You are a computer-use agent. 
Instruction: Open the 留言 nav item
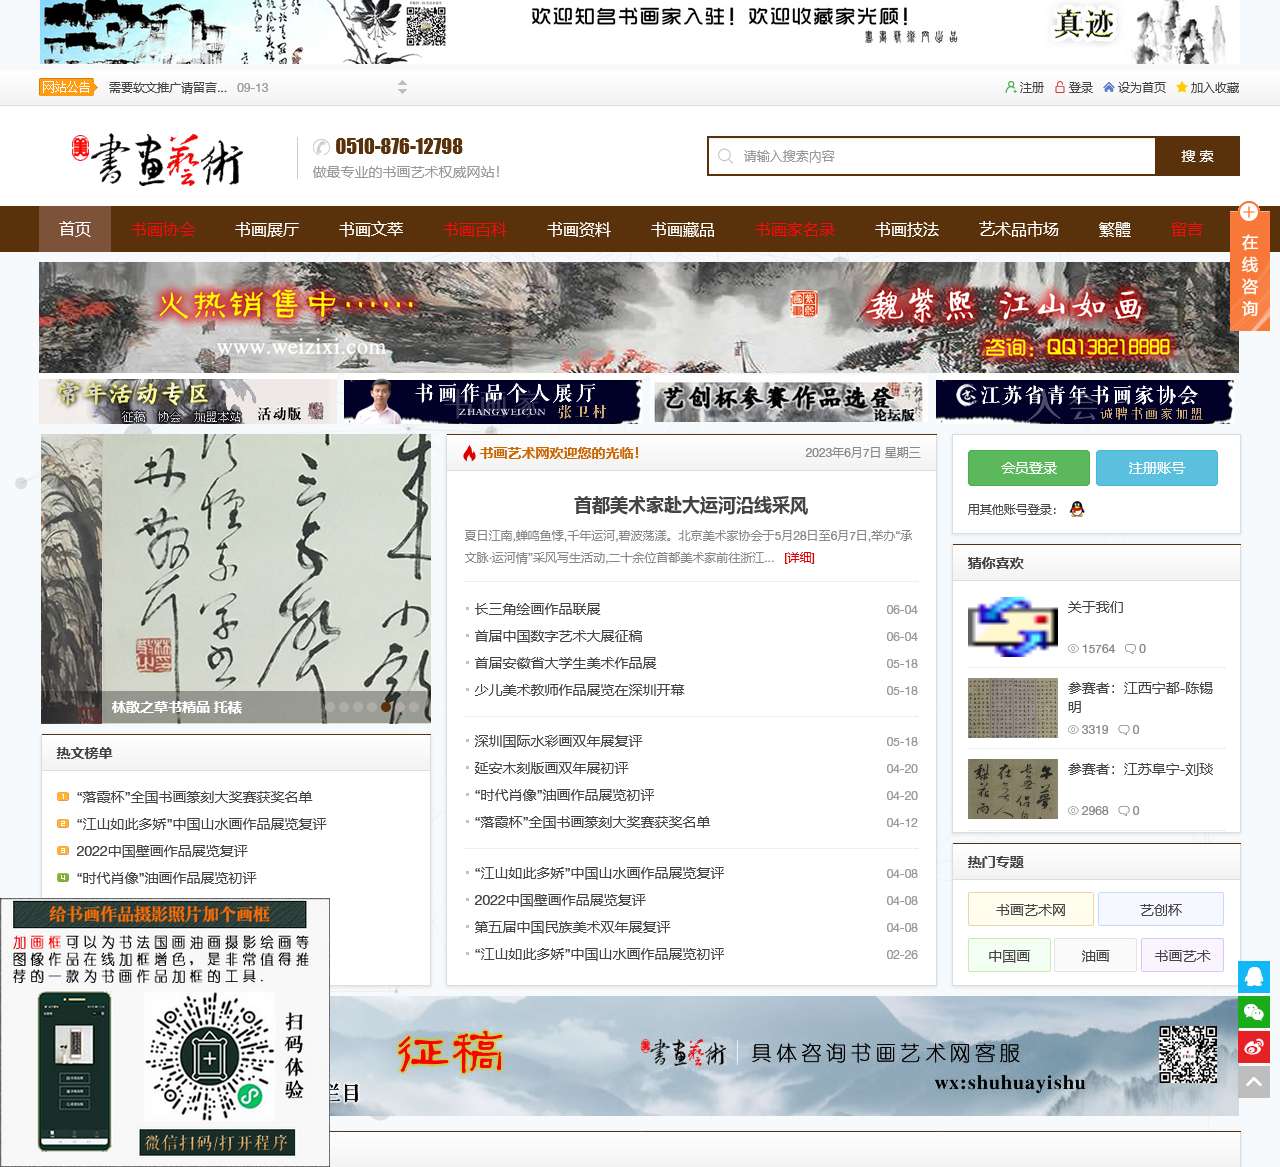click(x=1187, y=229)
